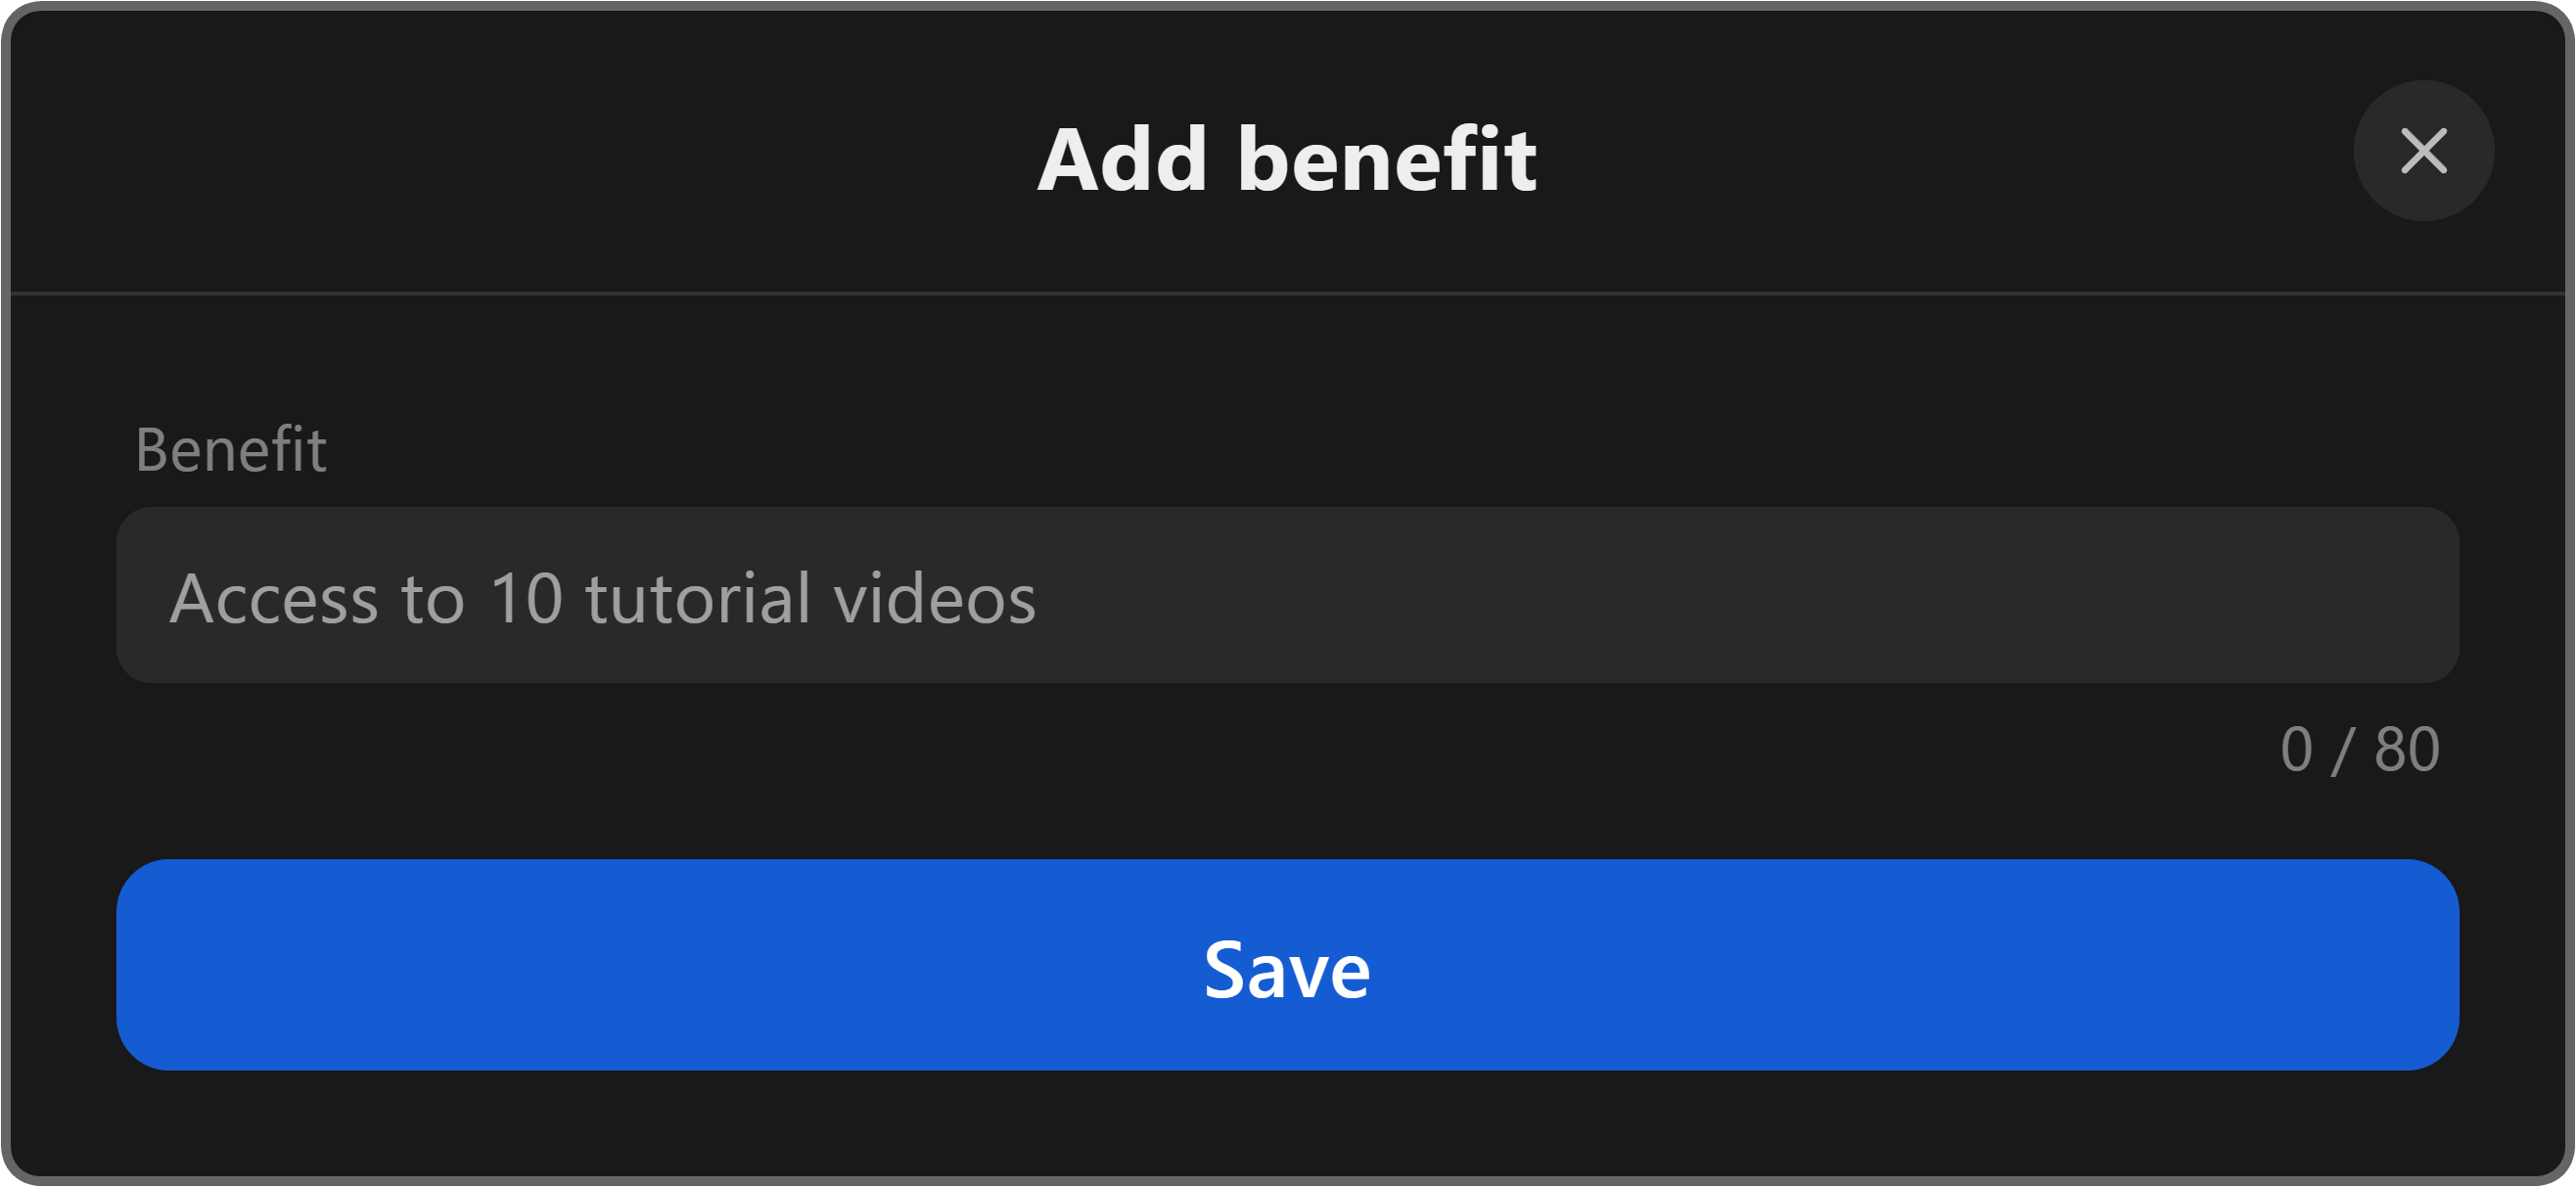Viewport: 2576px width, 1187px height.
Task: Click the Save button
Action: 1287,965
